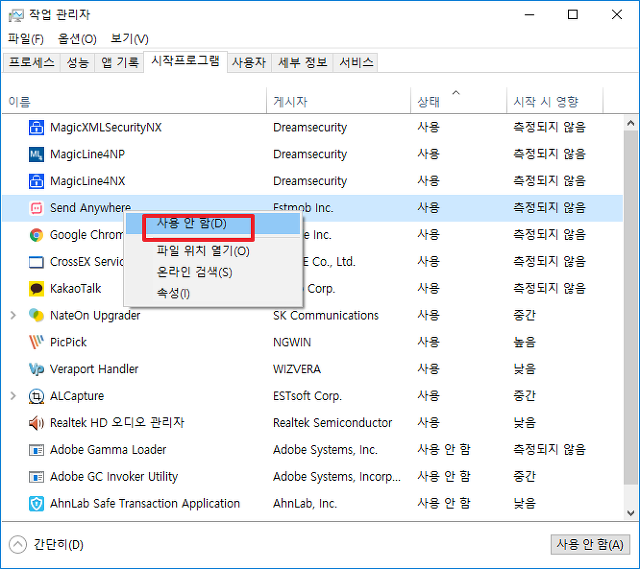Click the PicPick icon

(36, 342)
